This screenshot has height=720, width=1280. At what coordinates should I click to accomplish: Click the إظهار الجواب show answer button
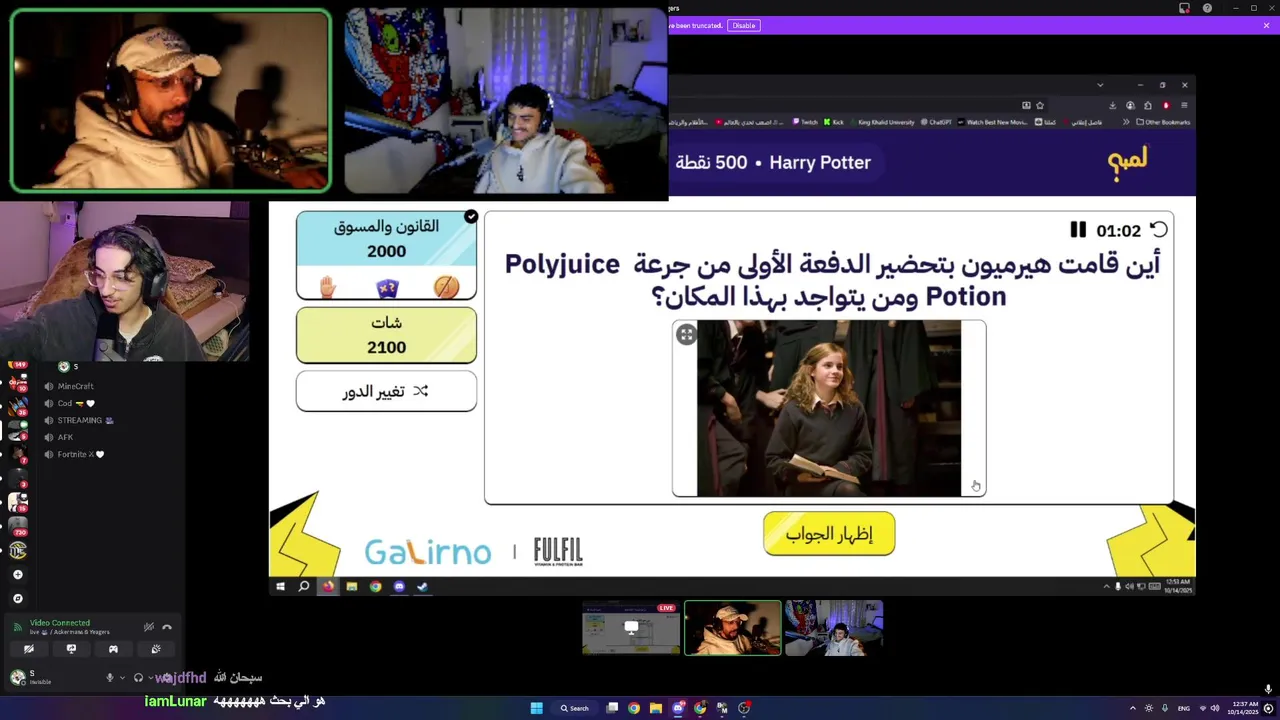(x=829, y=534)
